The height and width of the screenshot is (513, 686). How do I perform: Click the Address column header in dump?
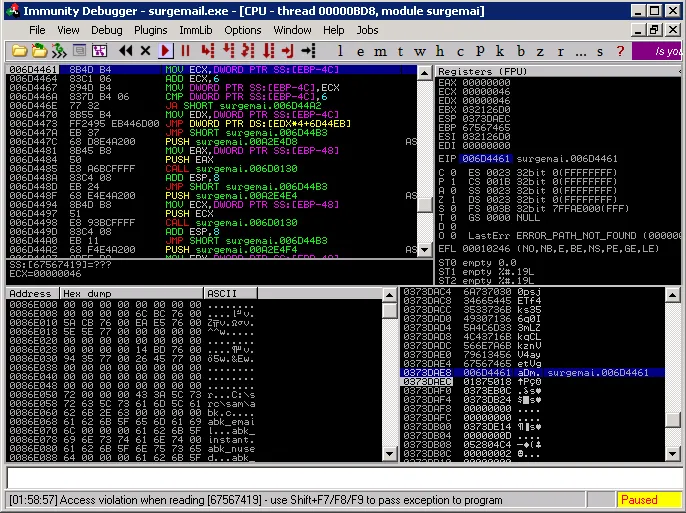click(x=32, y=293)
